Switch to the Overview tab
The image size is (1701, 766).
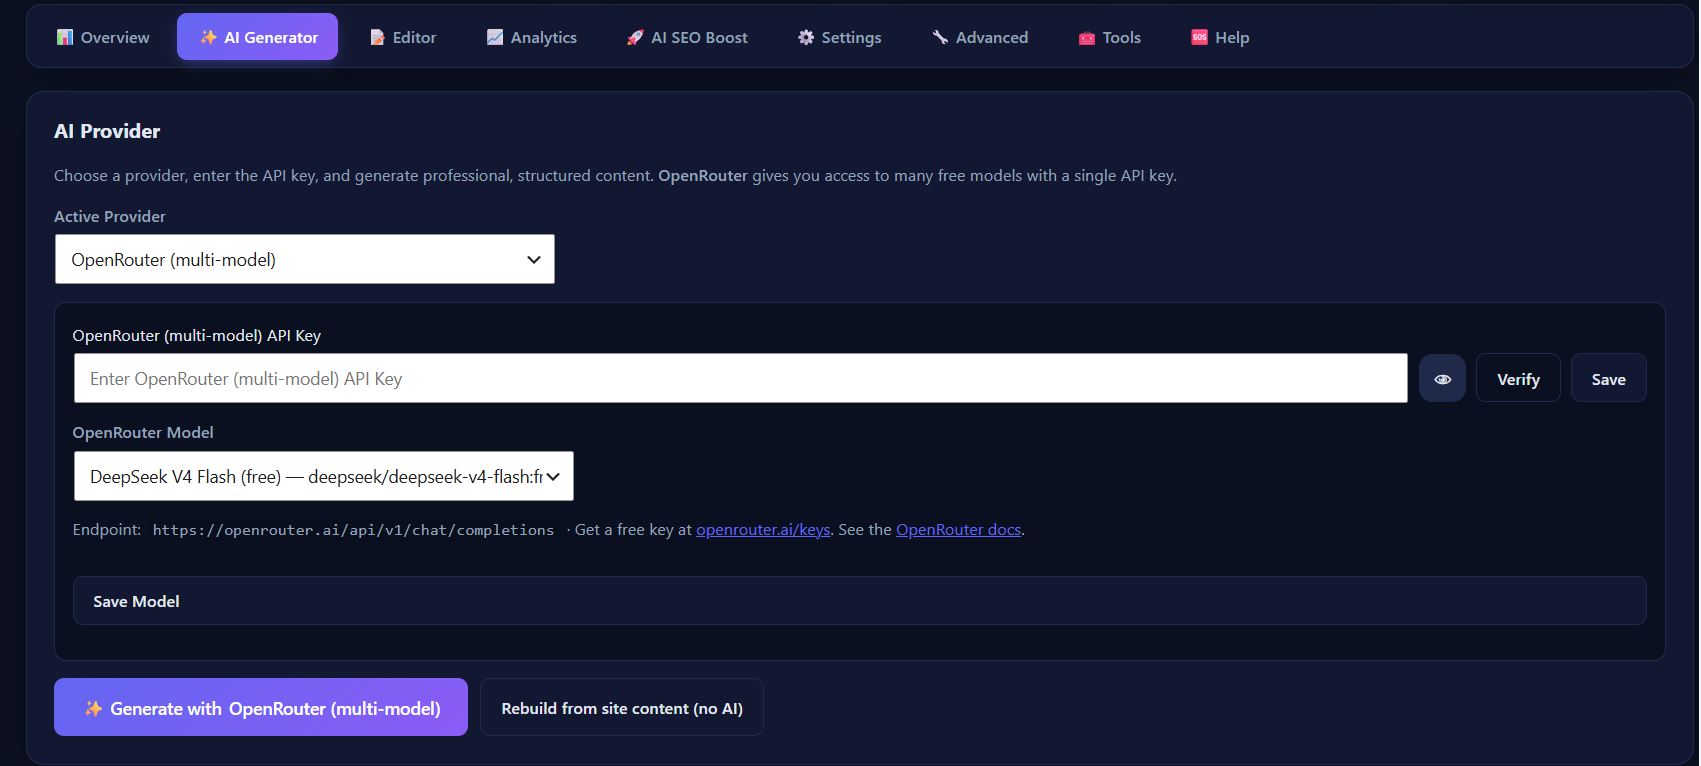coord(104,37)
